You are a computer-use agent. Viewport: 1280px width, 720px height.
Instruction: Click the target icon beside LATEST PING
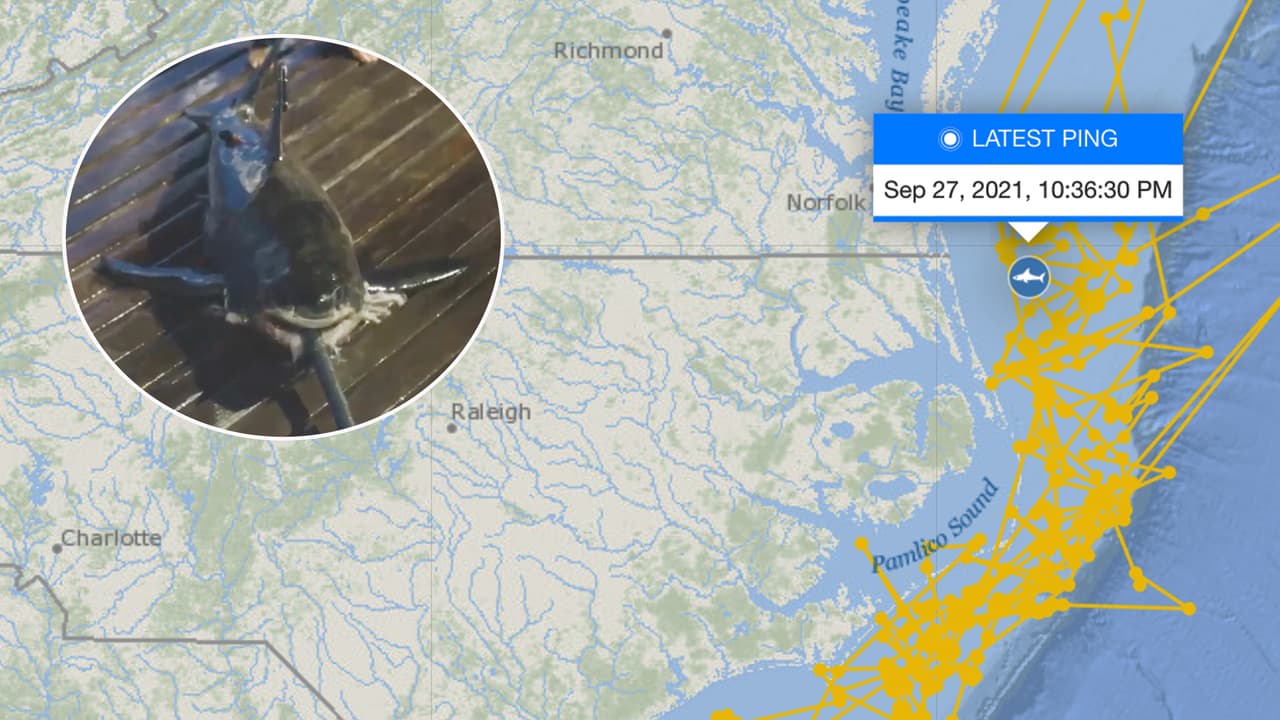(x=949, y=139)
